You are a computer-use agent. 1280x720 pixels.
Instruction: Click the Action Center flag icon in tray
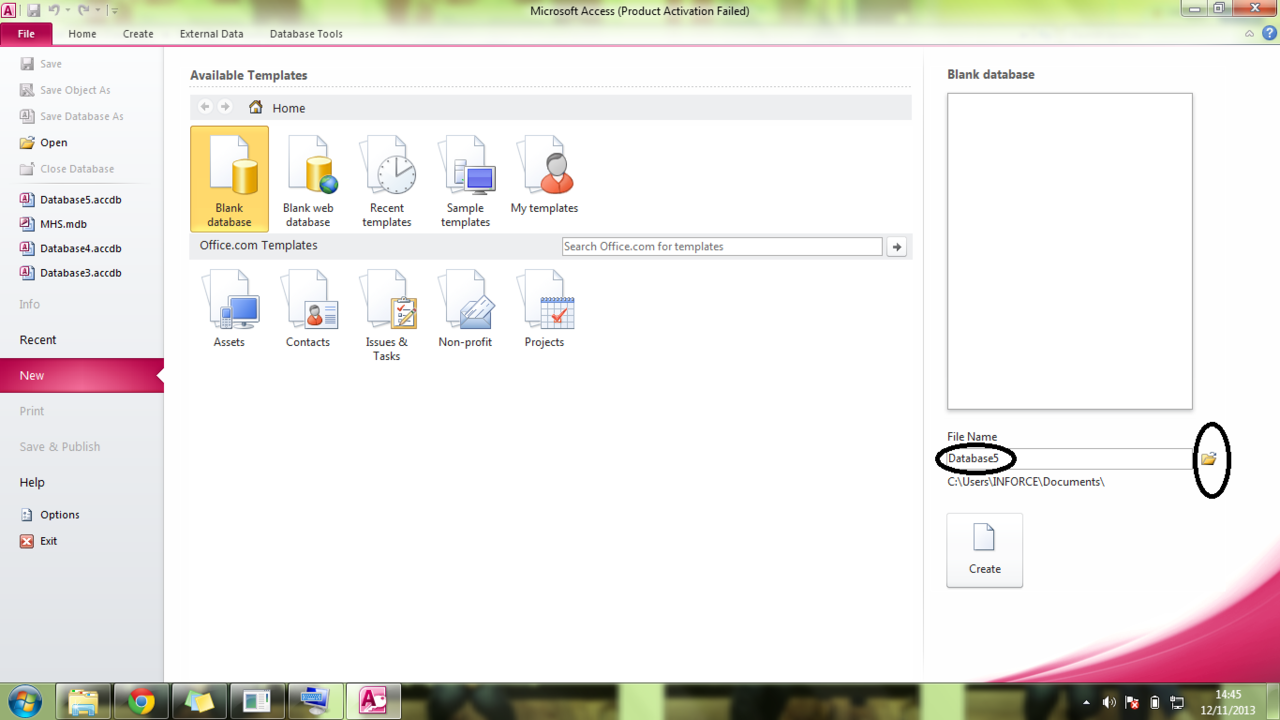(1133, 702)
